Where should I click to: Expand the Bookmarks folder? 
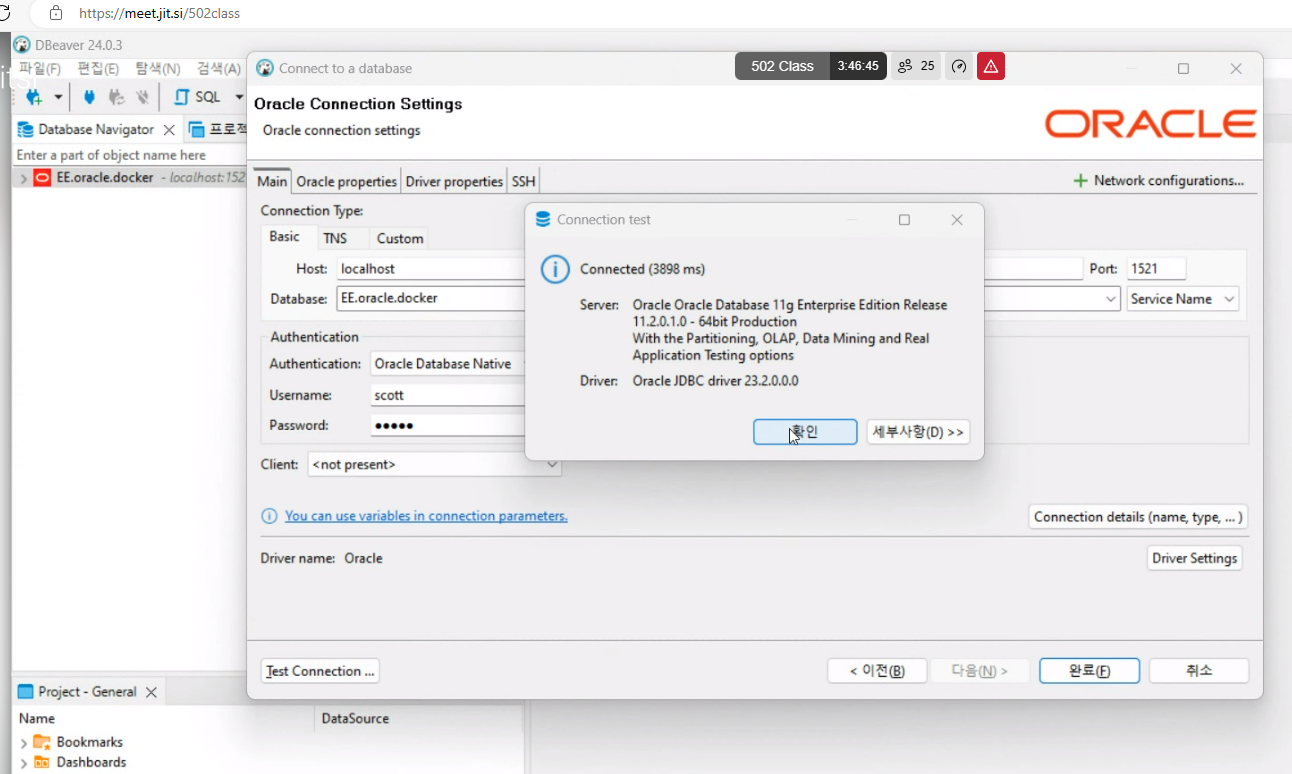[23, 743]
